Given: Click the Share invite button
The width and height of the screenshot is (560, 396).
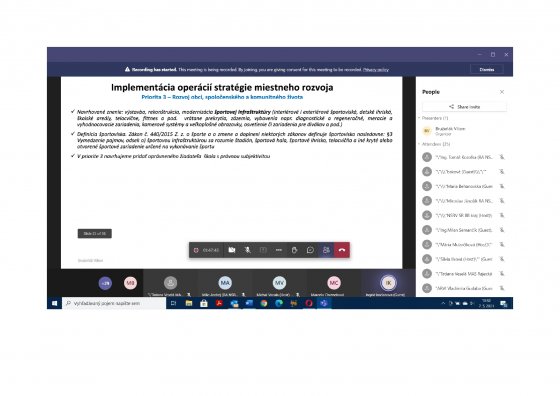Looking at the screenshot, I should coord(464,107).
